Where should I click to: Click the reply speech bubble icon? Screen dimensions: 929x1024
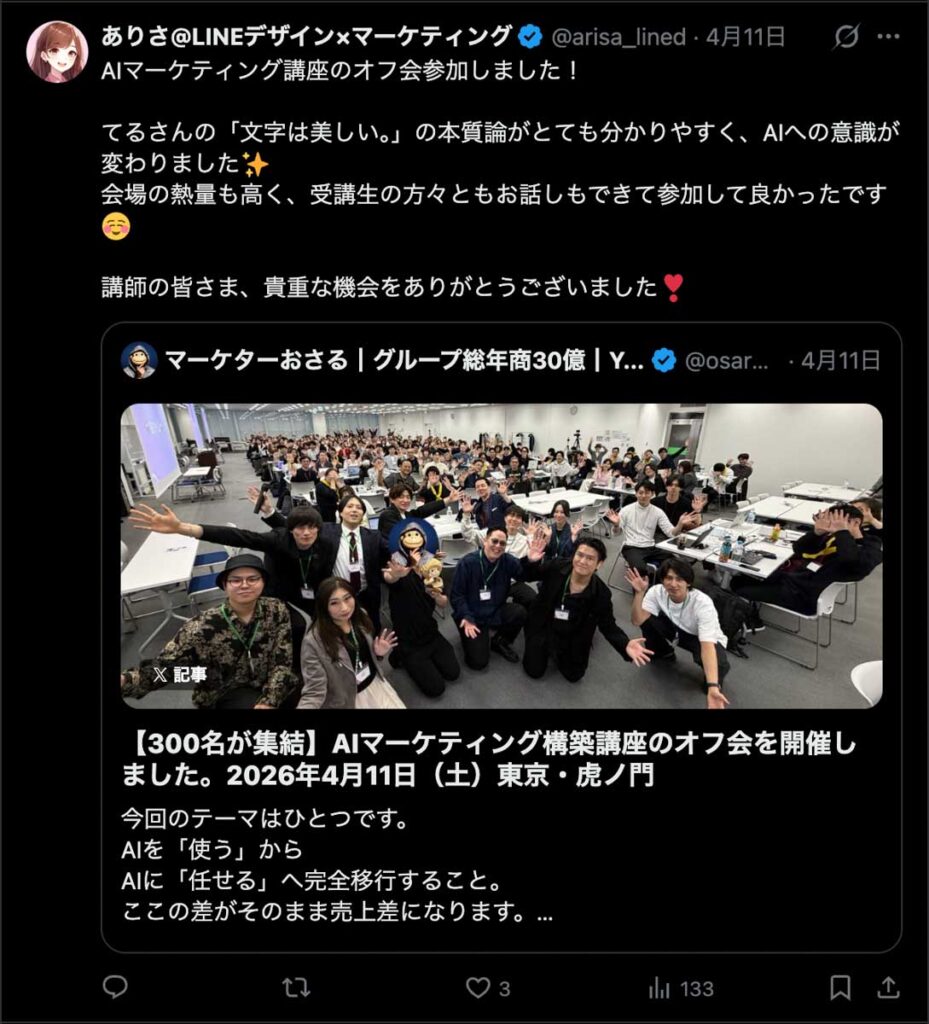[x=116, y=987]
